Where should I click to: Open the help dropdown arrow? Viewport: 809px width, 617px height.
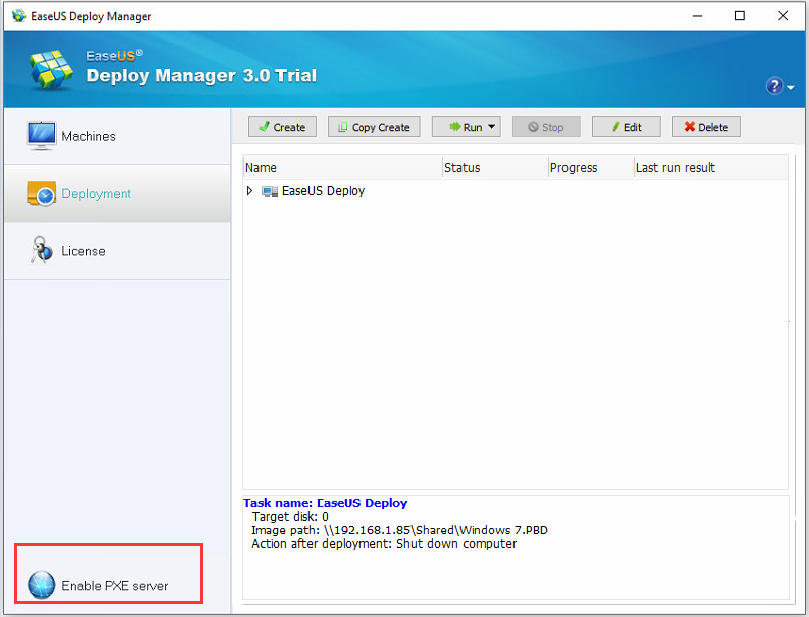point(791,88)
